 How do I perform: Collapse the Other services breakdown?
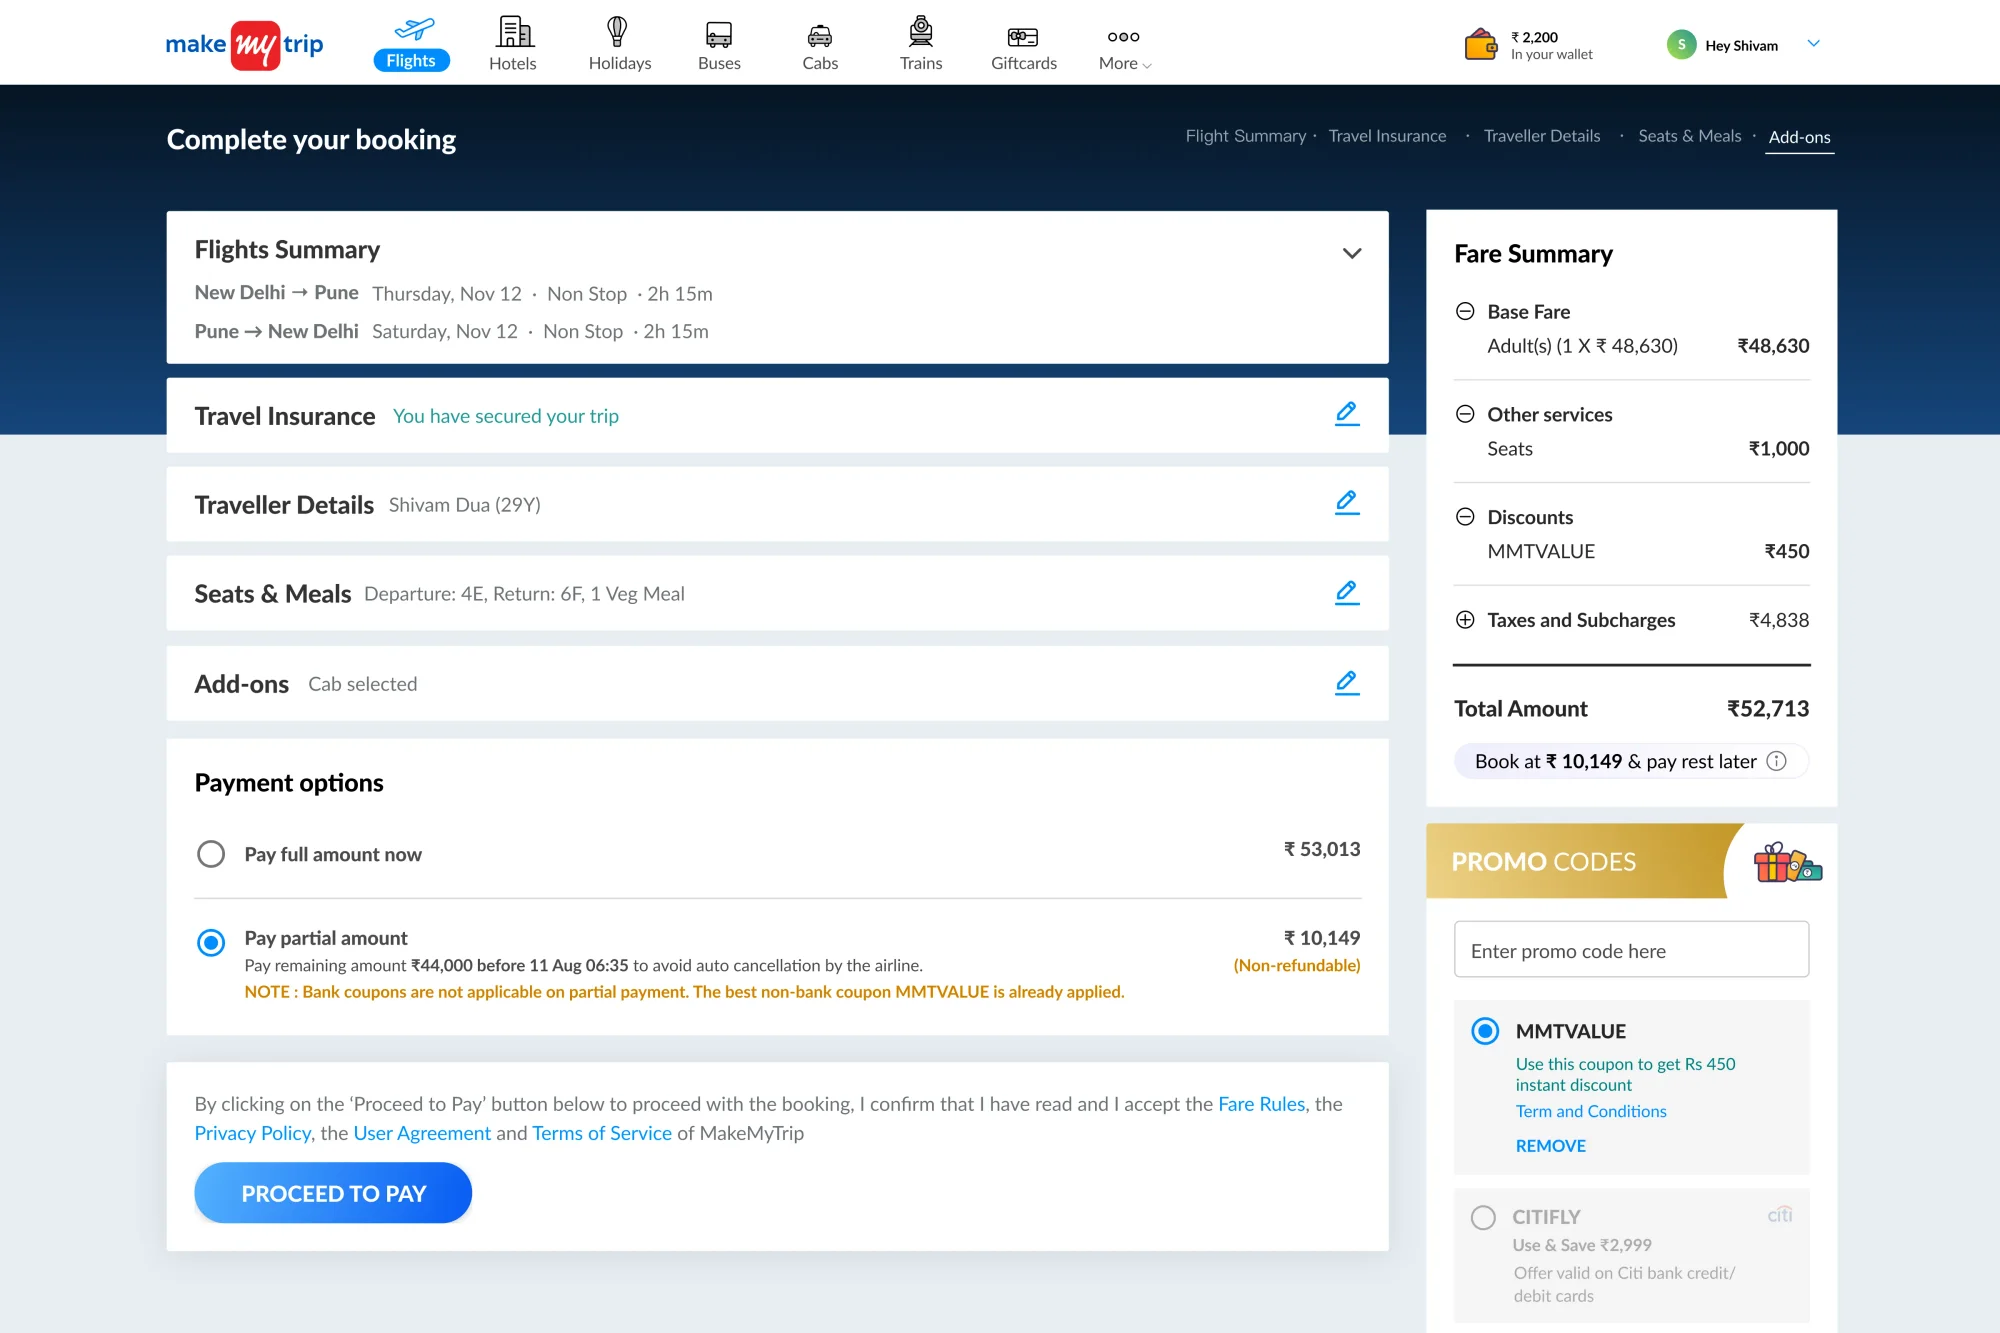1465,414
